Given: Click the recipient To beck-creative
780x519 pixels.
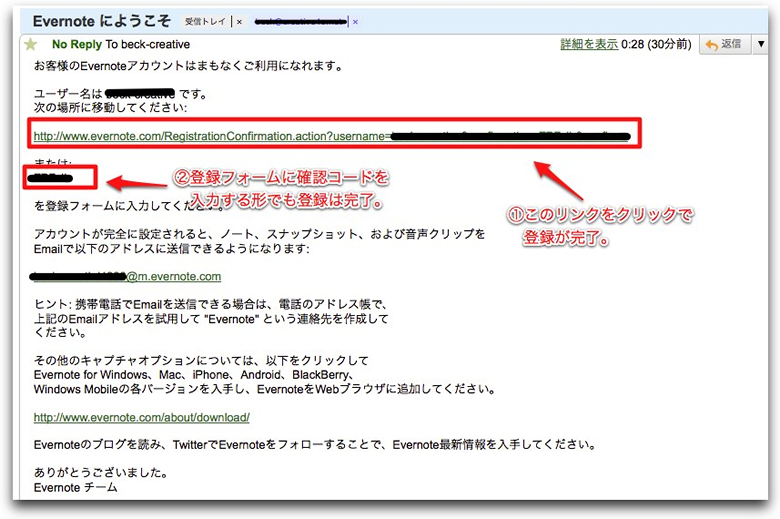Looking at the screenshot, I should (148, 44).
